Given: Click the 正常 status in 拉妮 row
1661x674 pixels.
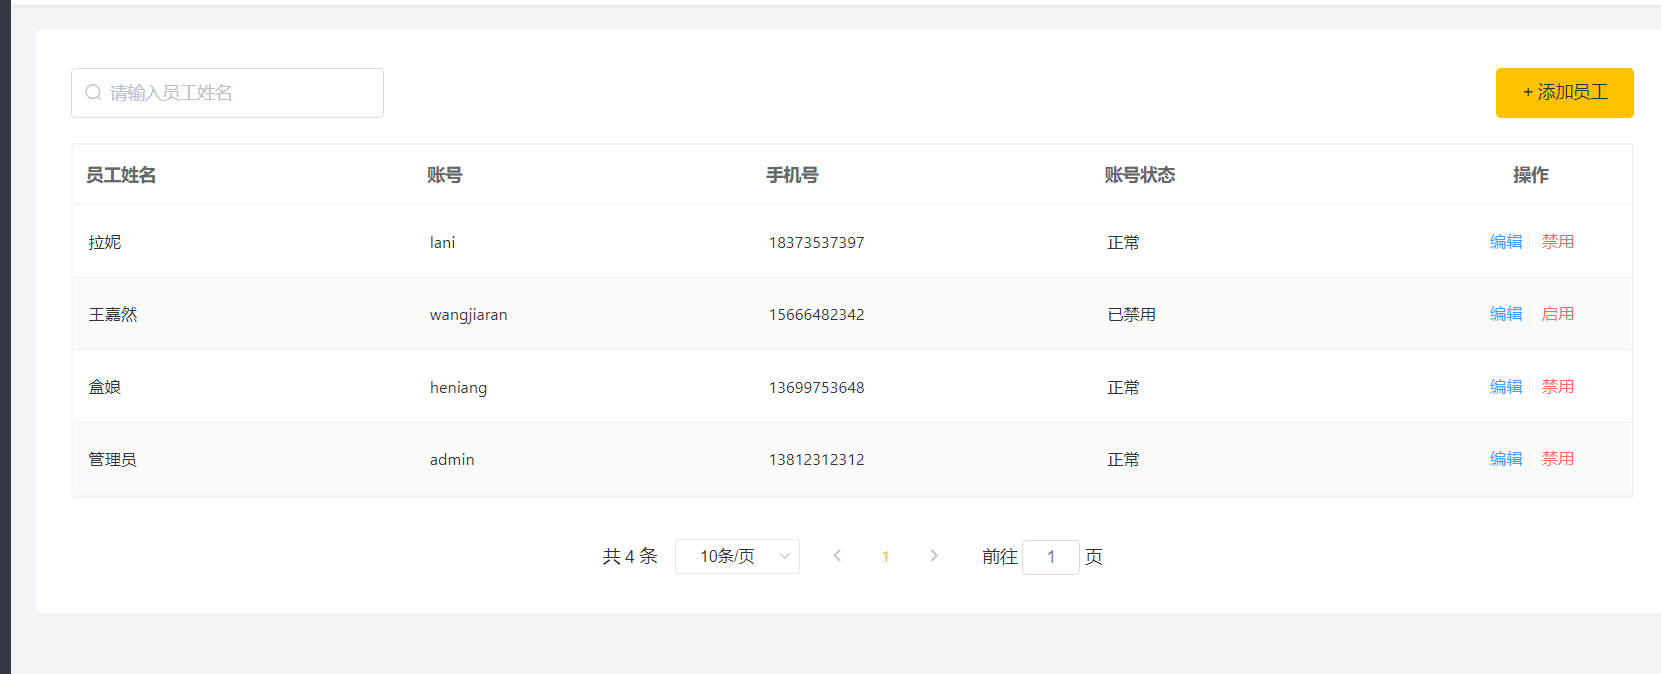Looking at the screenshot, I should coord(1123,243).
